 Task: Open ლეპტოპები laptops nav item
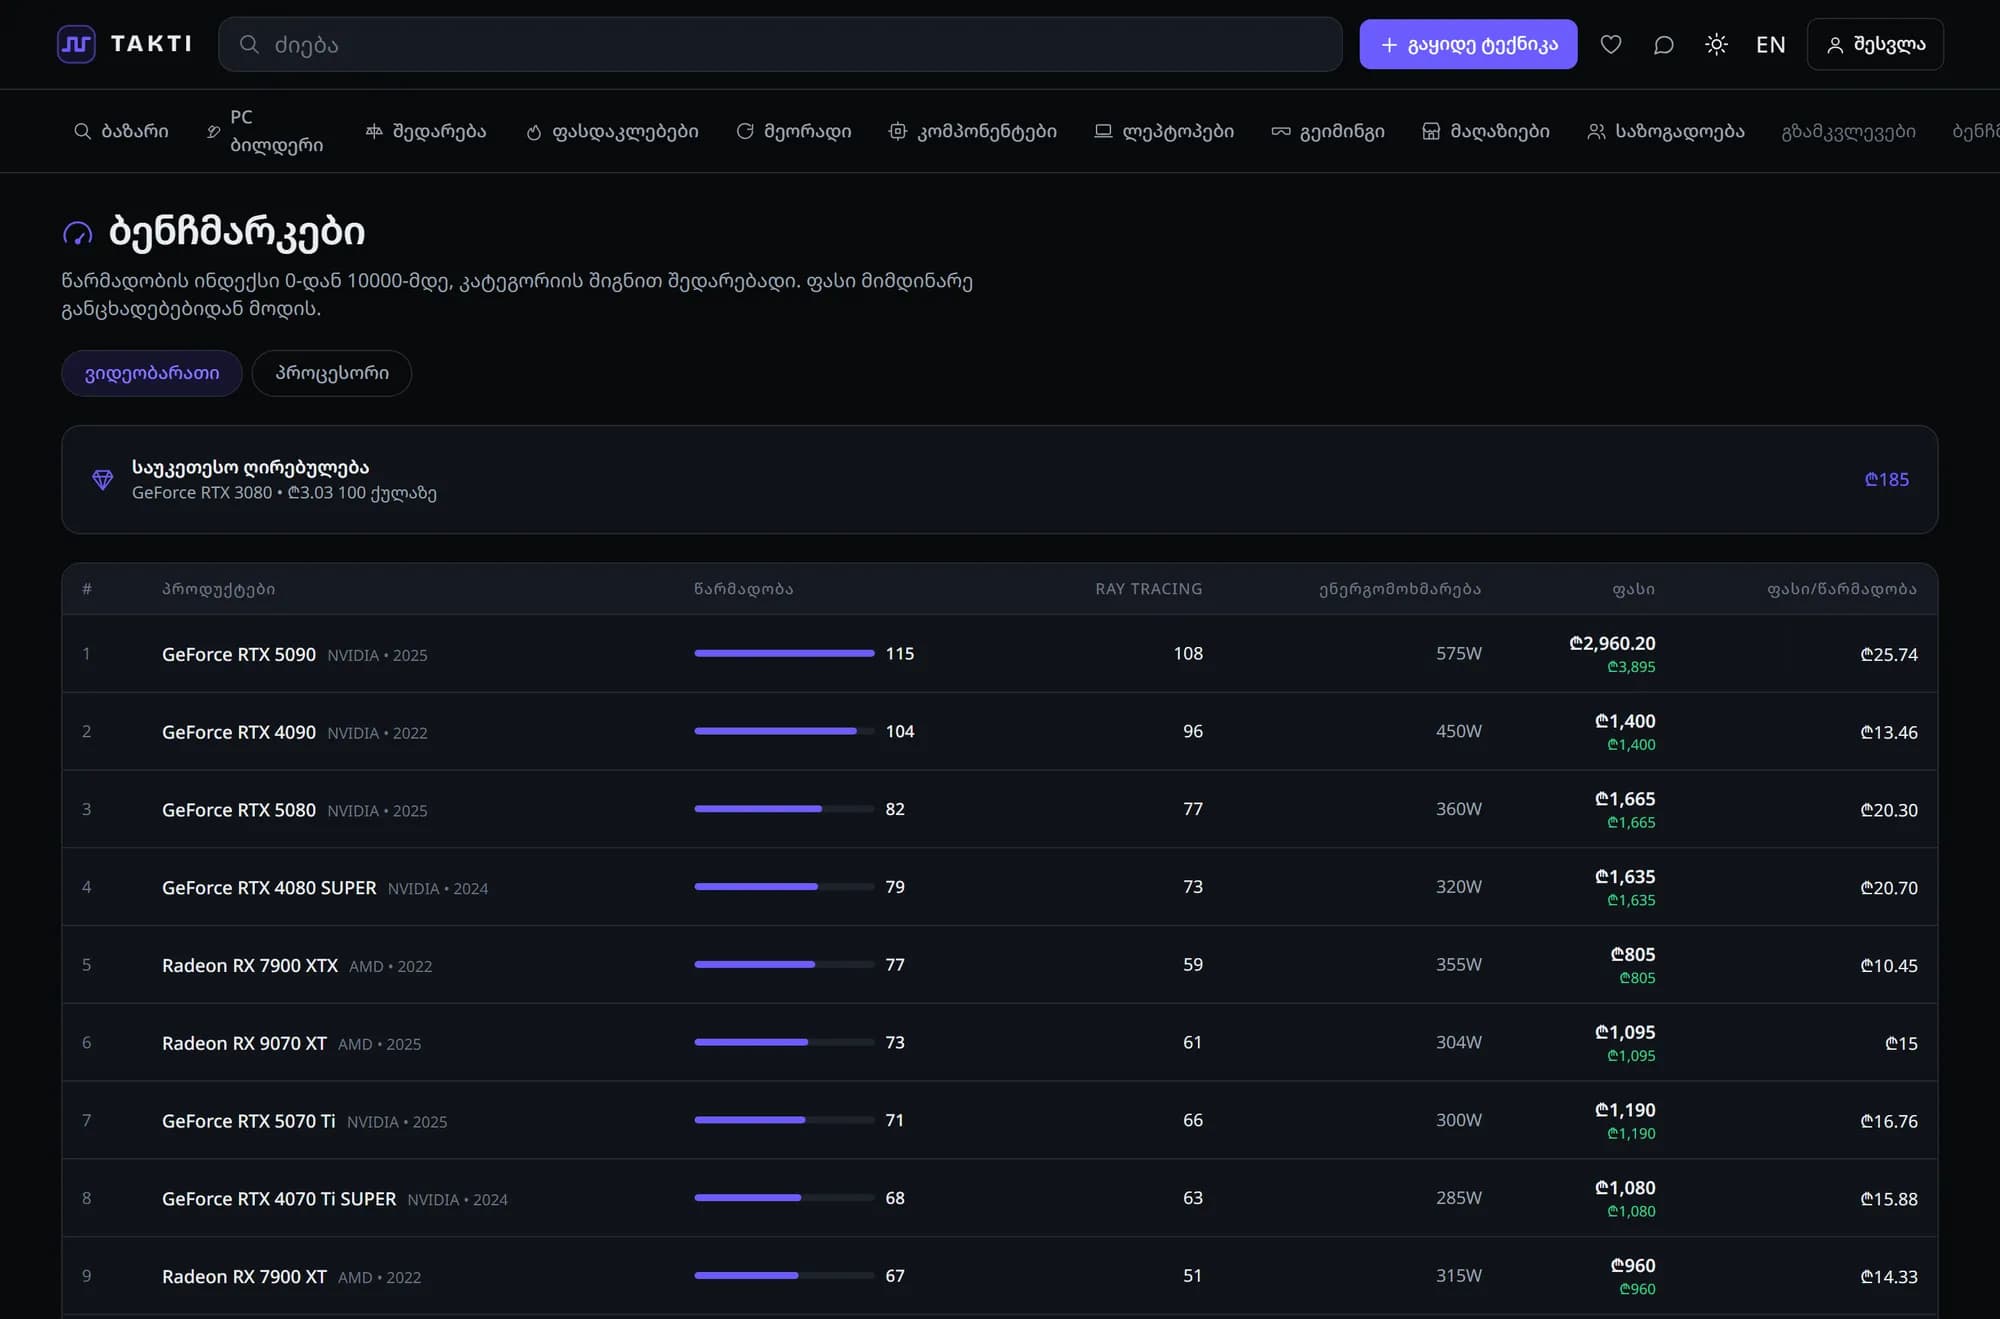[x=1164, y=131]
